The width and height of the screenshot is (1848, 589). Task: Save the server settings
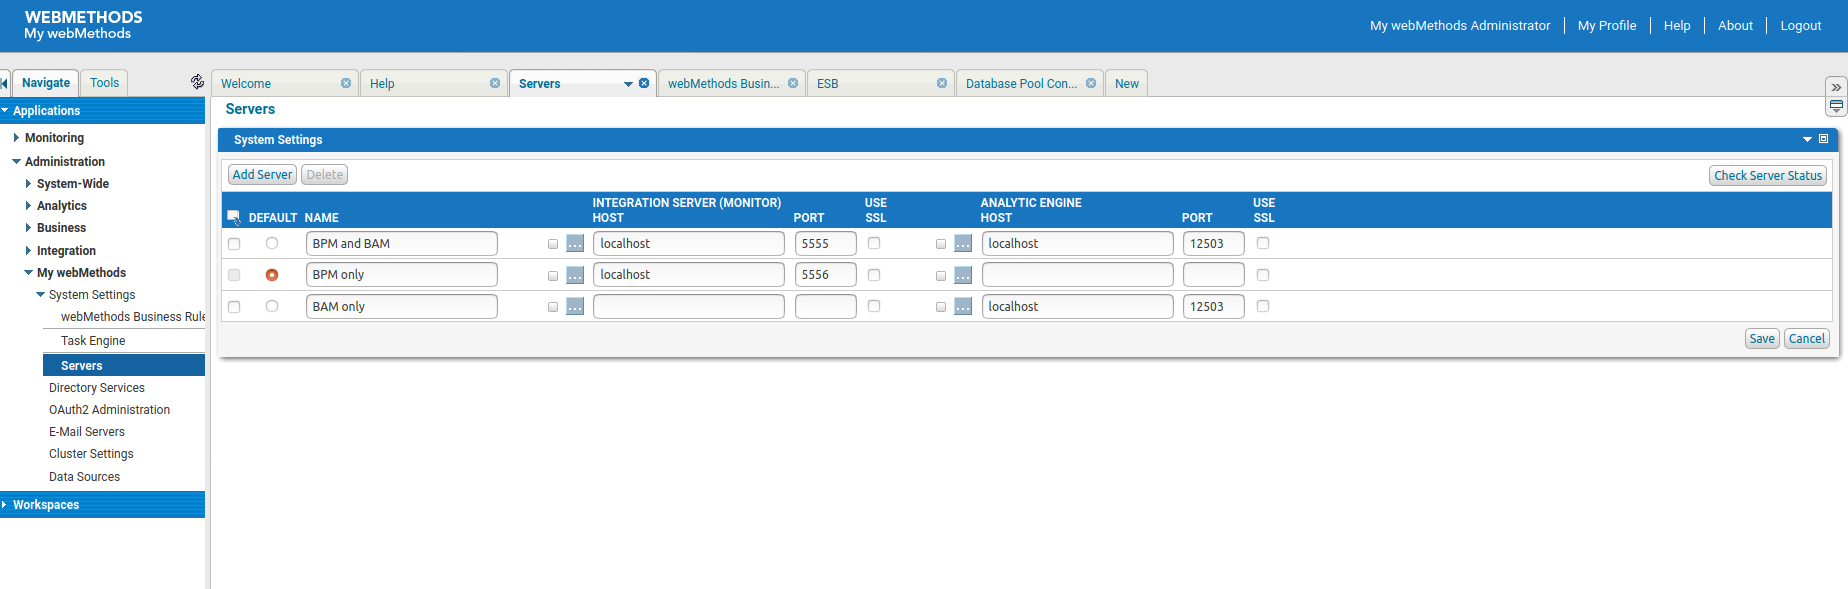pos(1762,339)
